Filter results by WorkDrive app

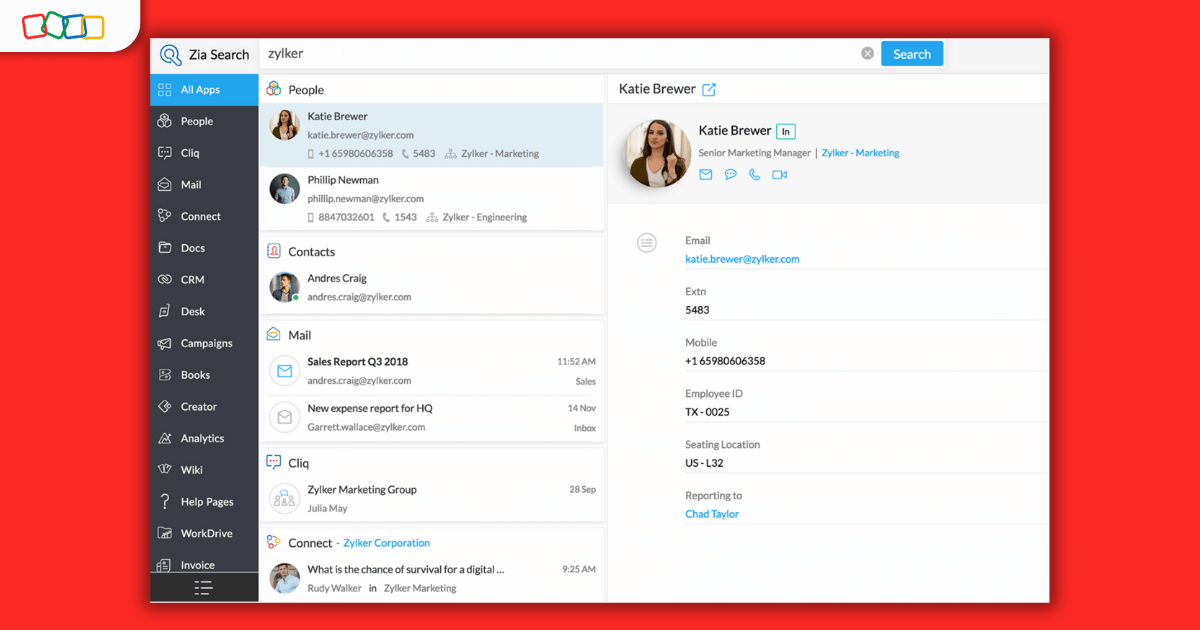pos(204,533)
